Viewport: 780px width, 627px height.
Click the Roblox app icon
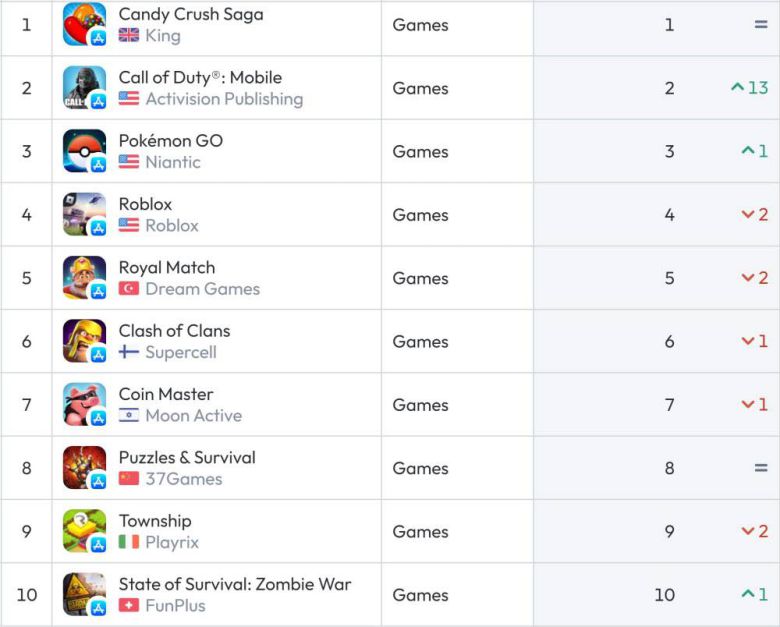pos(84,214)
